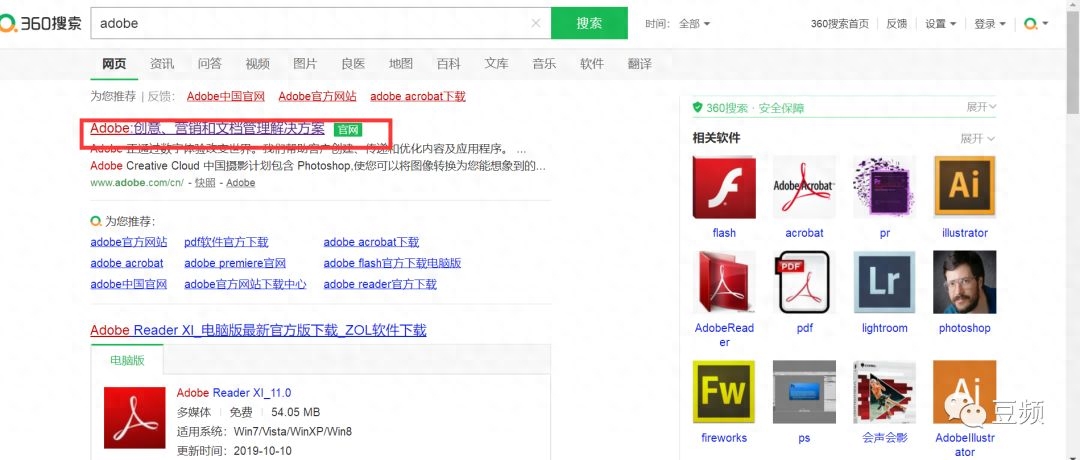Click the www.adobe.com/cn/ URL text
Image resolution: width=1080 pixels, height=460 pixels.
pos(136,182)
